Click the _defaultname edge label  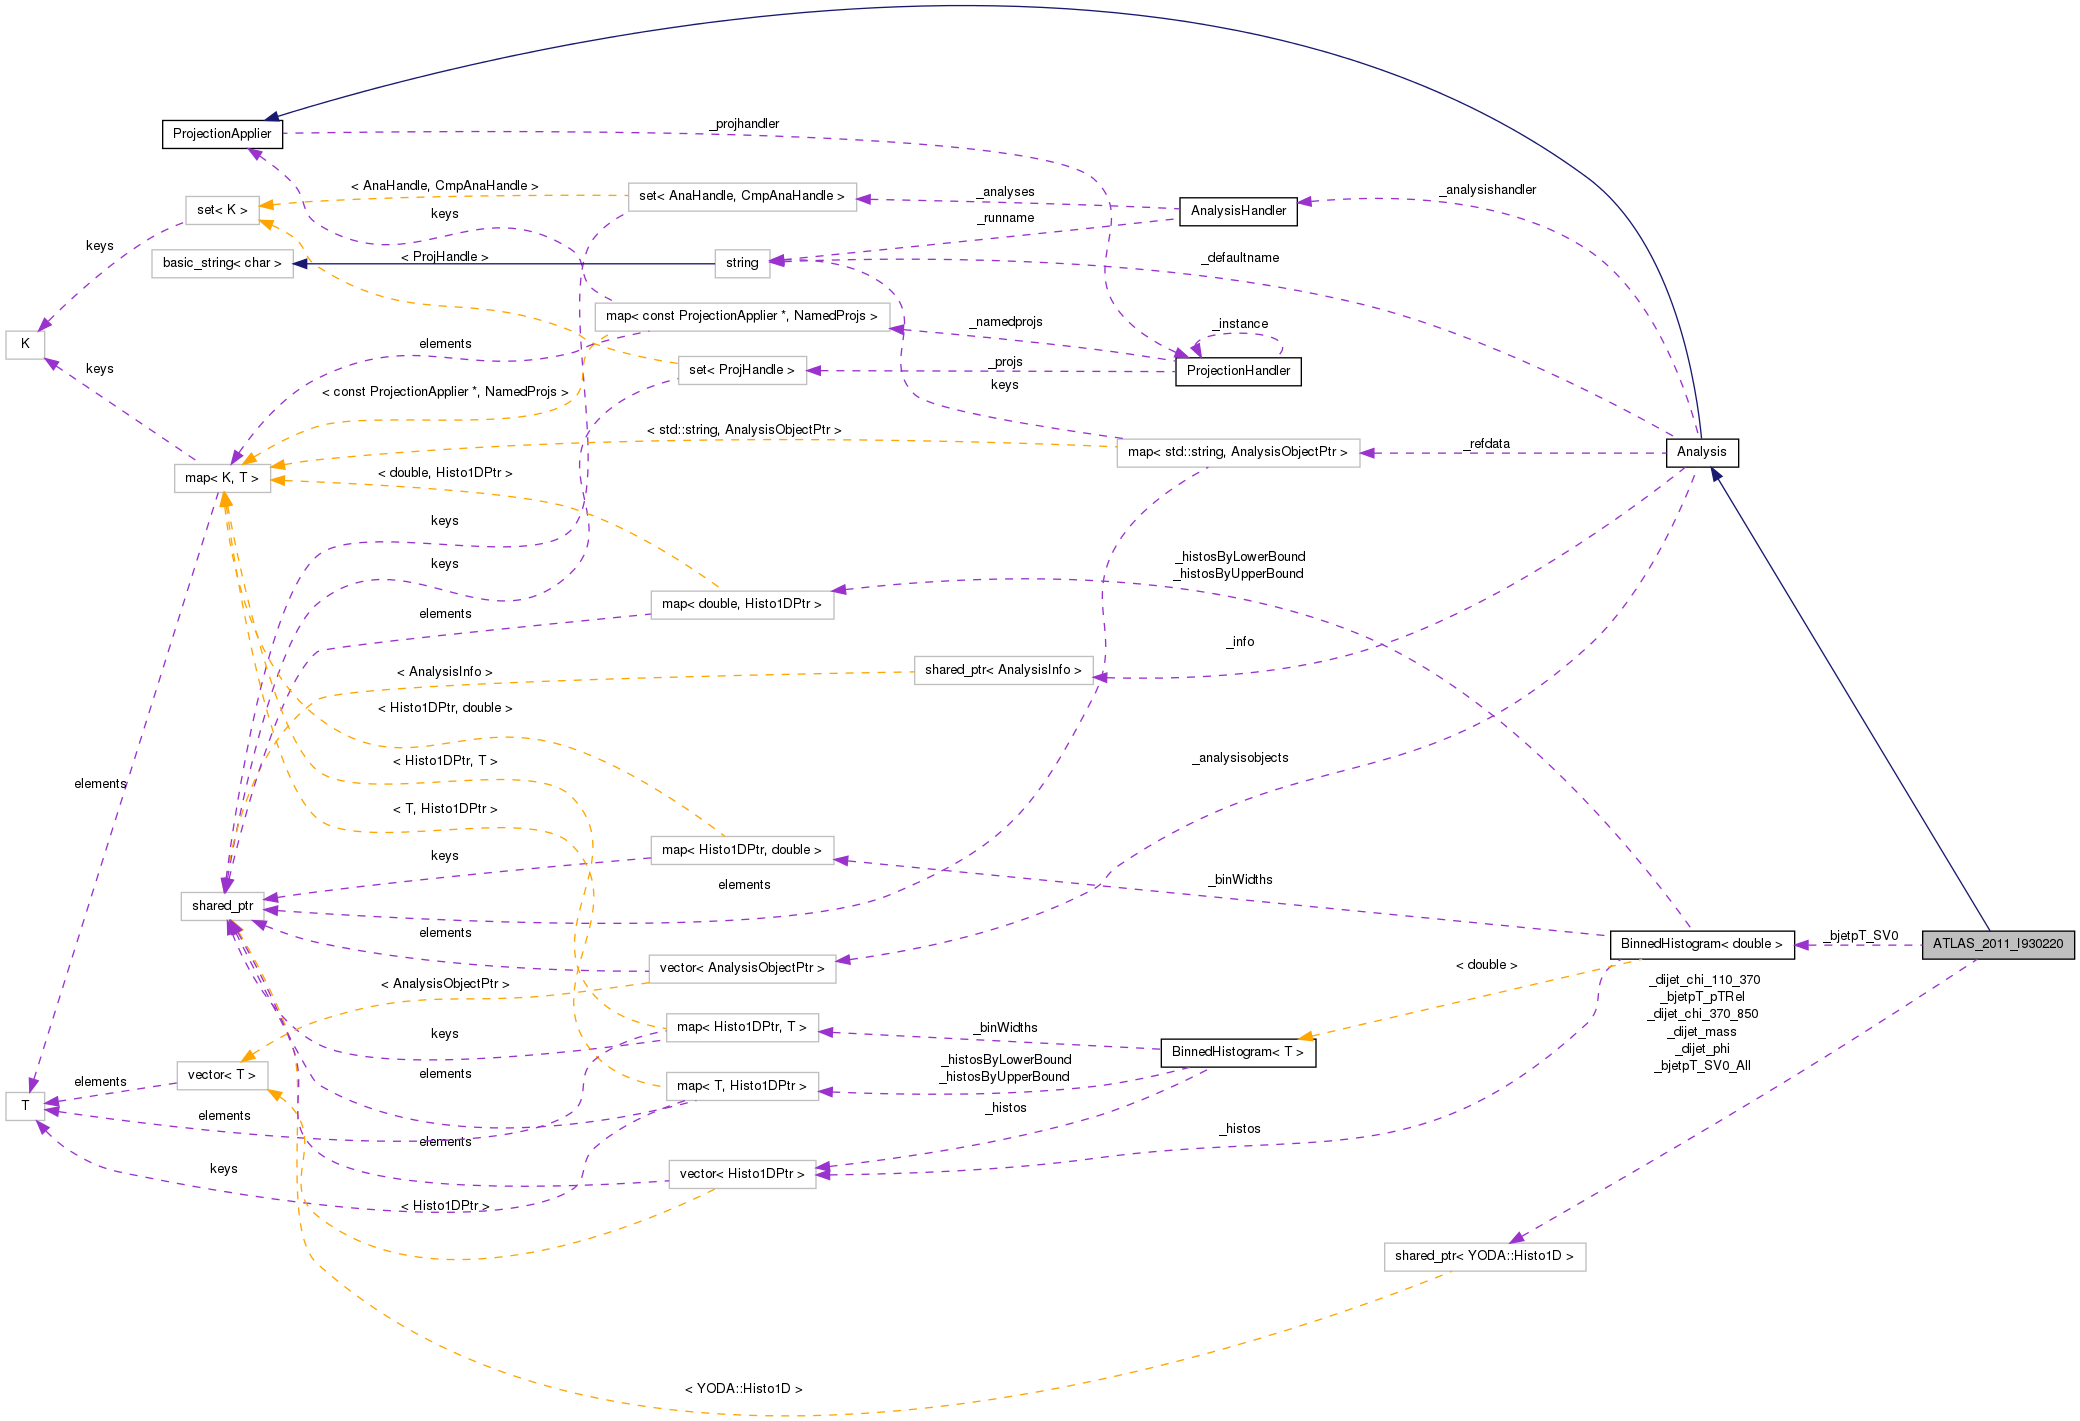coord(1240,258)
